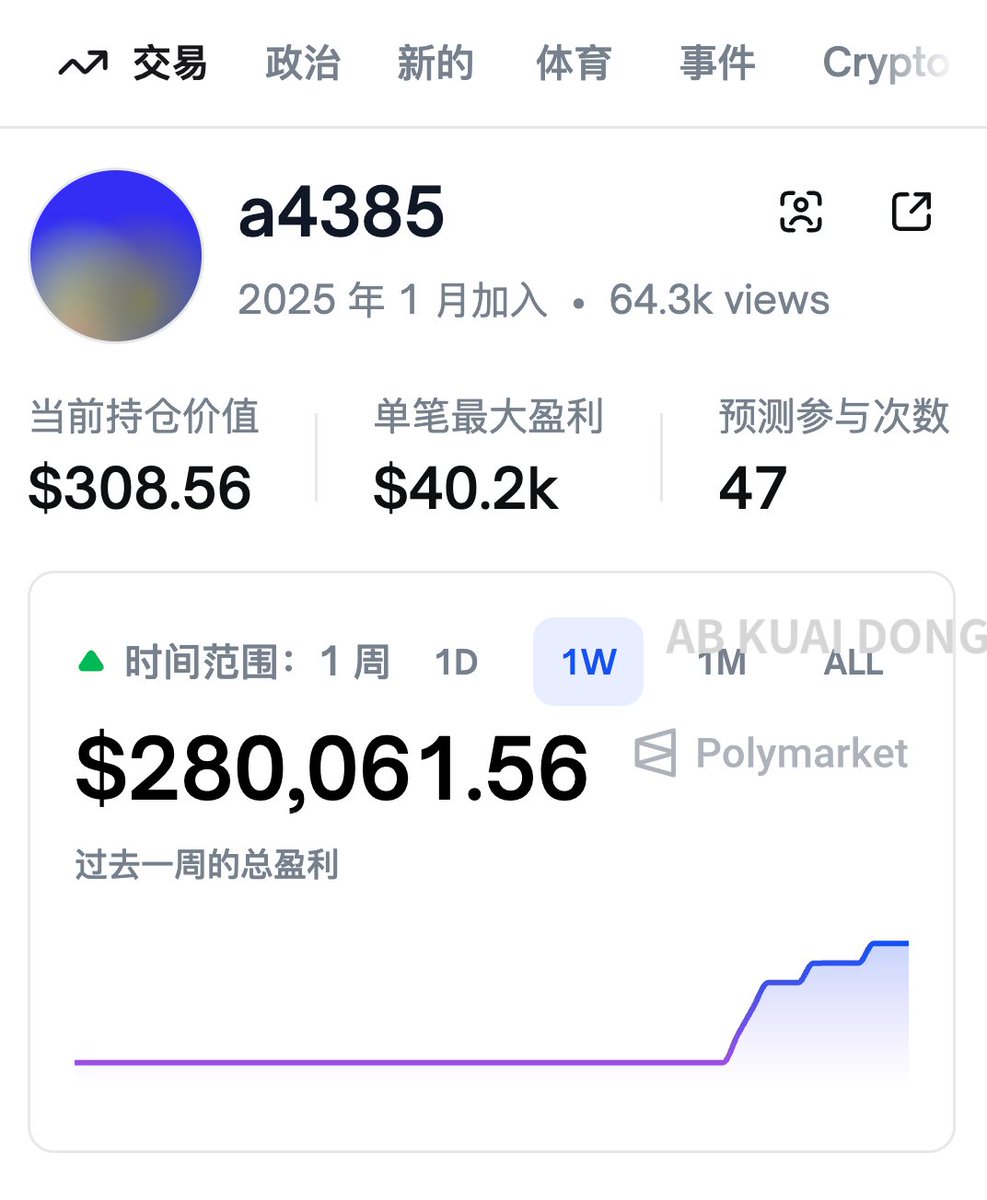Click the $40.2k biggest win value
Screen dimensions: 987x1200
click(x=466, y=488)
